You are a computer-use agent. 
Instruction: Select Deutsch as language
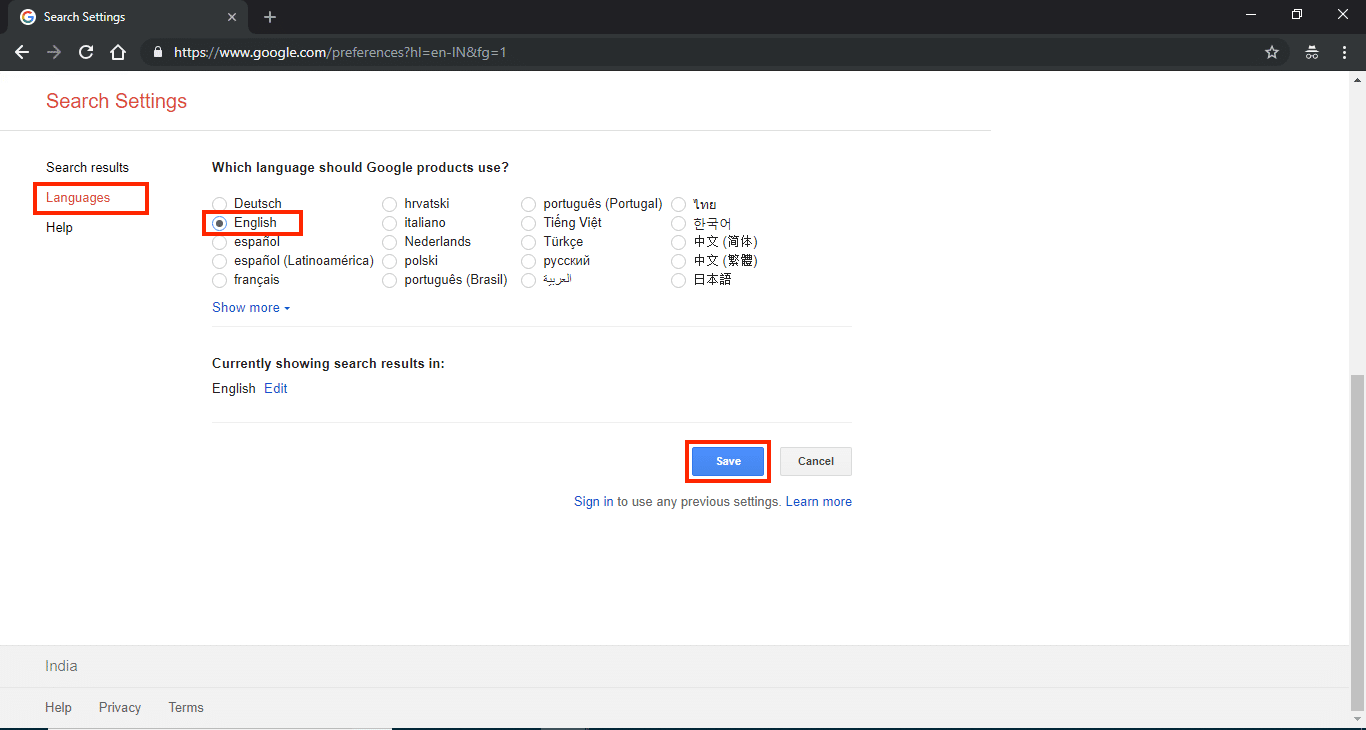click(x=220, y=204)
